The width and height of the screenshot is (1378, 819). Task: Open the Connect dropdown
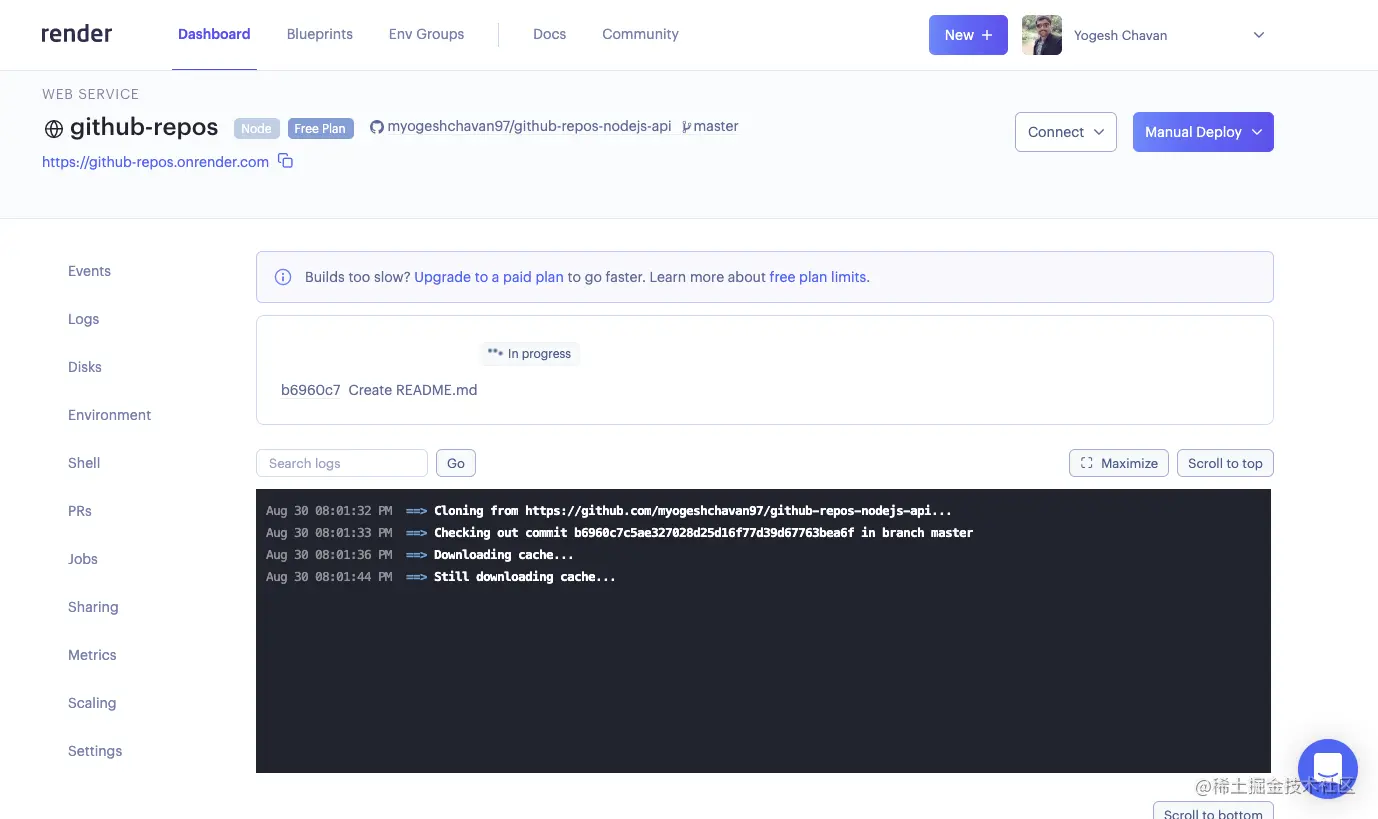pos(1065,131)
